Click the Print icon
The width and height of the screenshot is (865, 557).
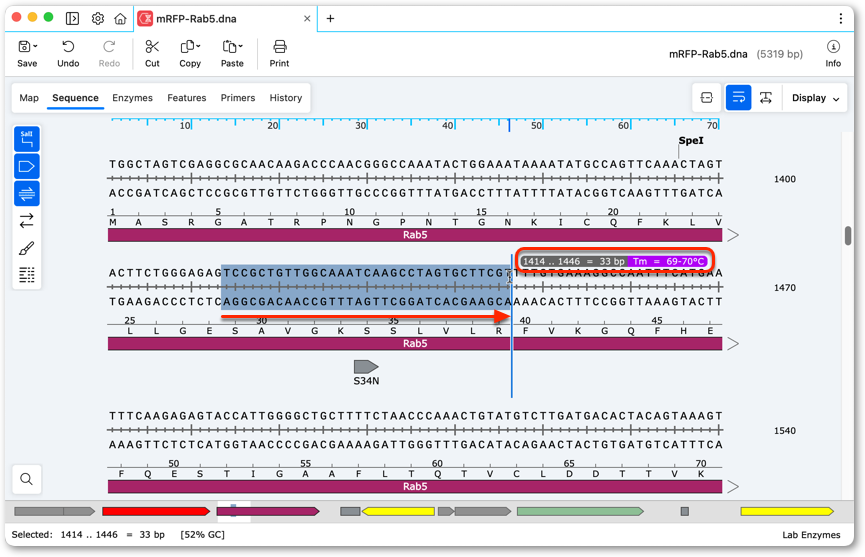280,47
